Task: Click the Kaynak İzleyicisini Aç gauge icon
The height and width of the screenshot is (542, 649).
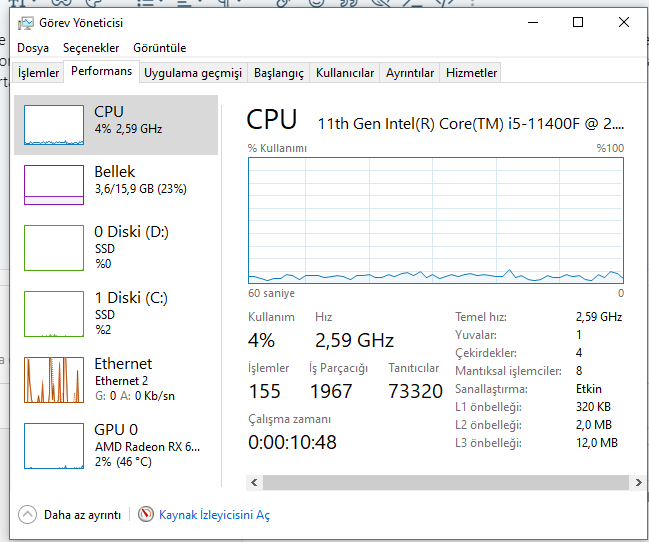Action: [146, 514]
